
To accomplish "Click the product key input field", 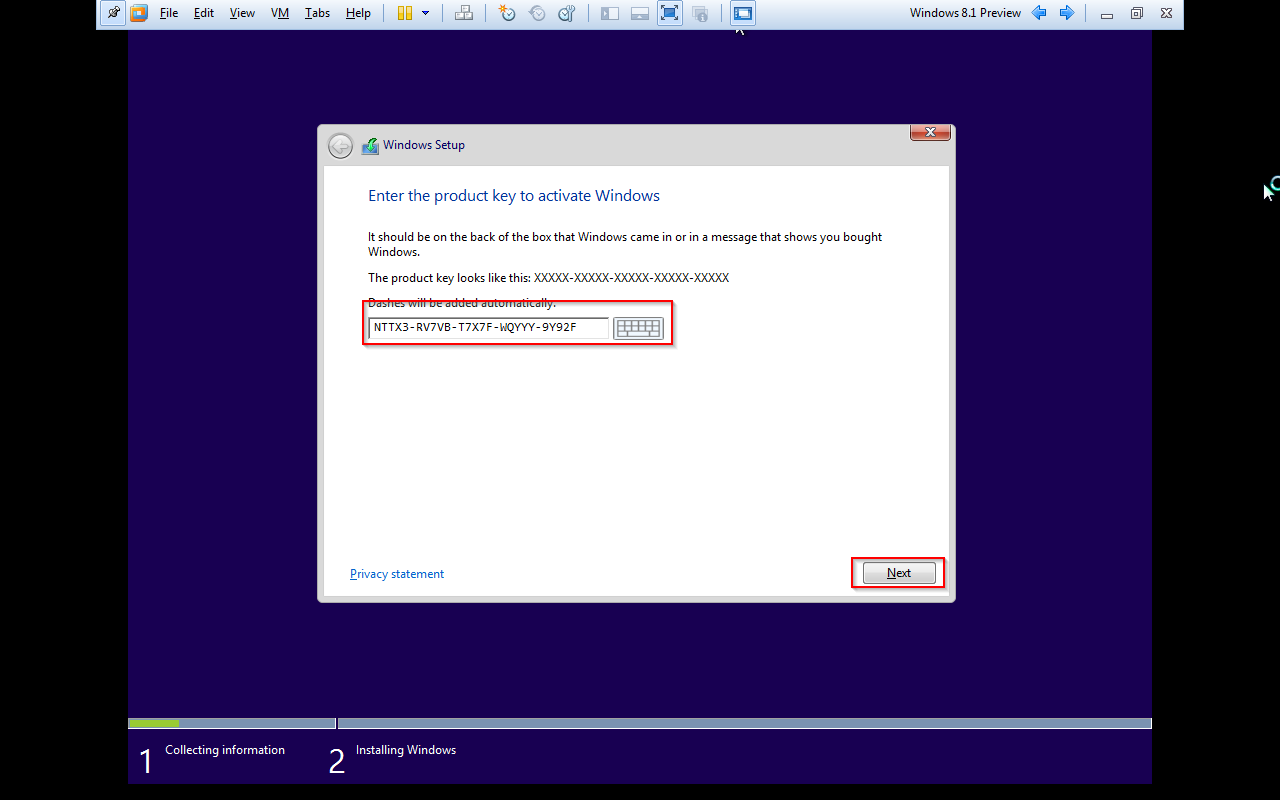I will click(488, 327).
